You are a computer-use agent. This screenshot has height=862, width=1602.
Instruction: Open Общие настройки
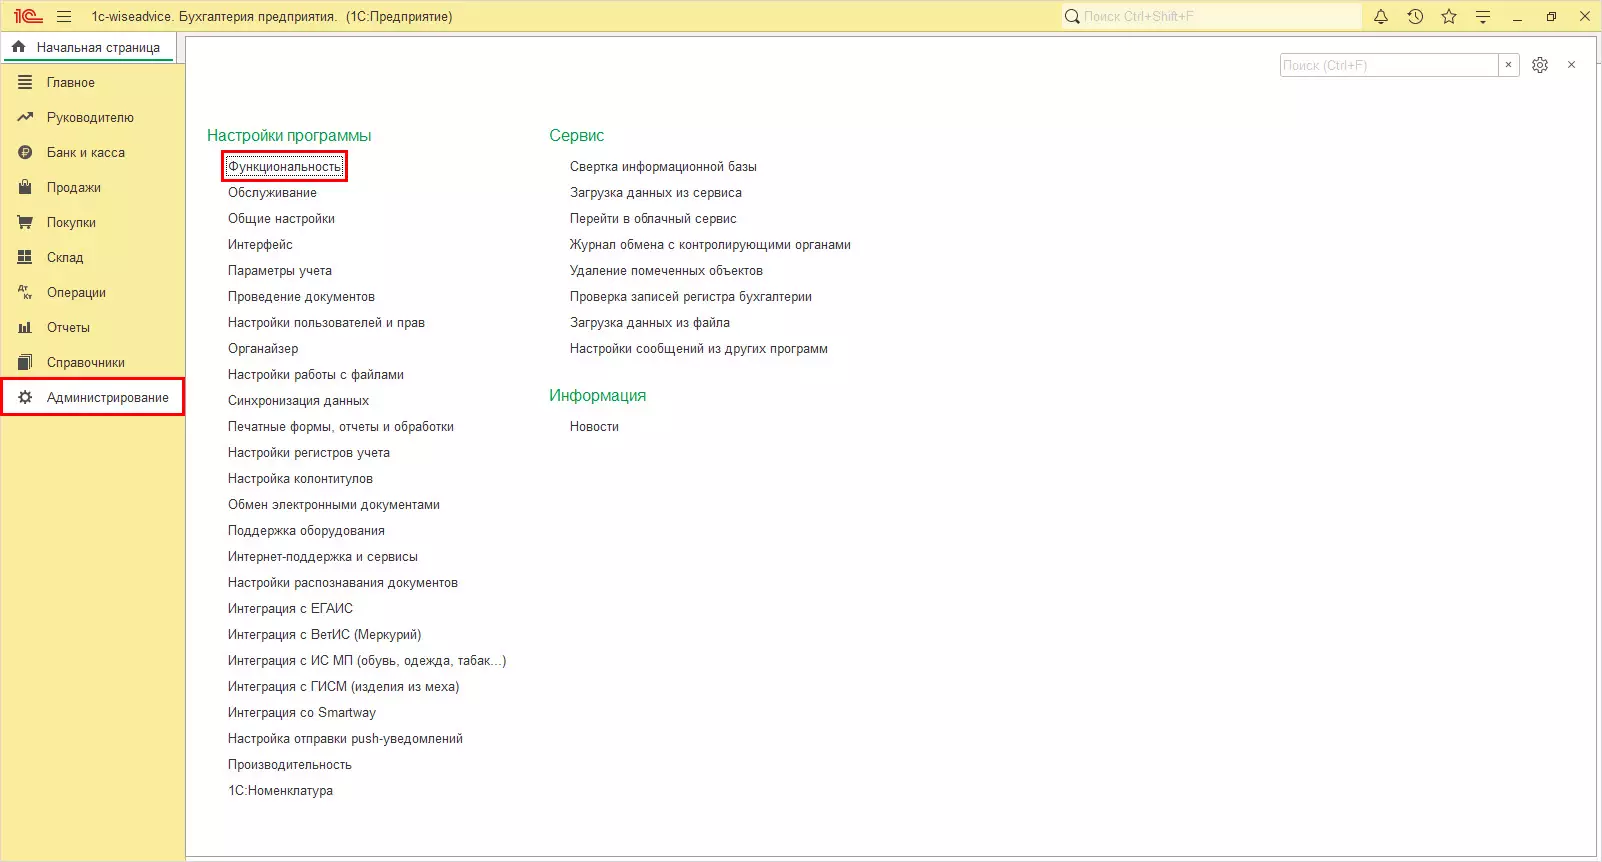[x=281, y=218]
